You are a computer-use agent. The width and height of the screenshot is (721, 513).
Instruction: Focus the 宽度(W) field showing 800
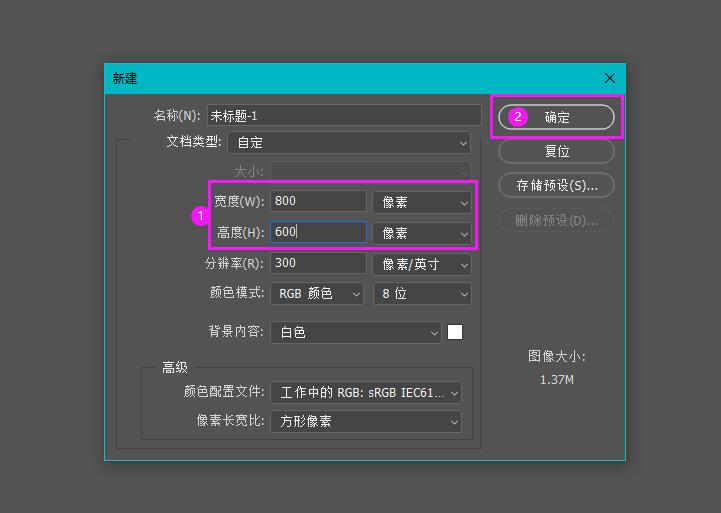318,201
